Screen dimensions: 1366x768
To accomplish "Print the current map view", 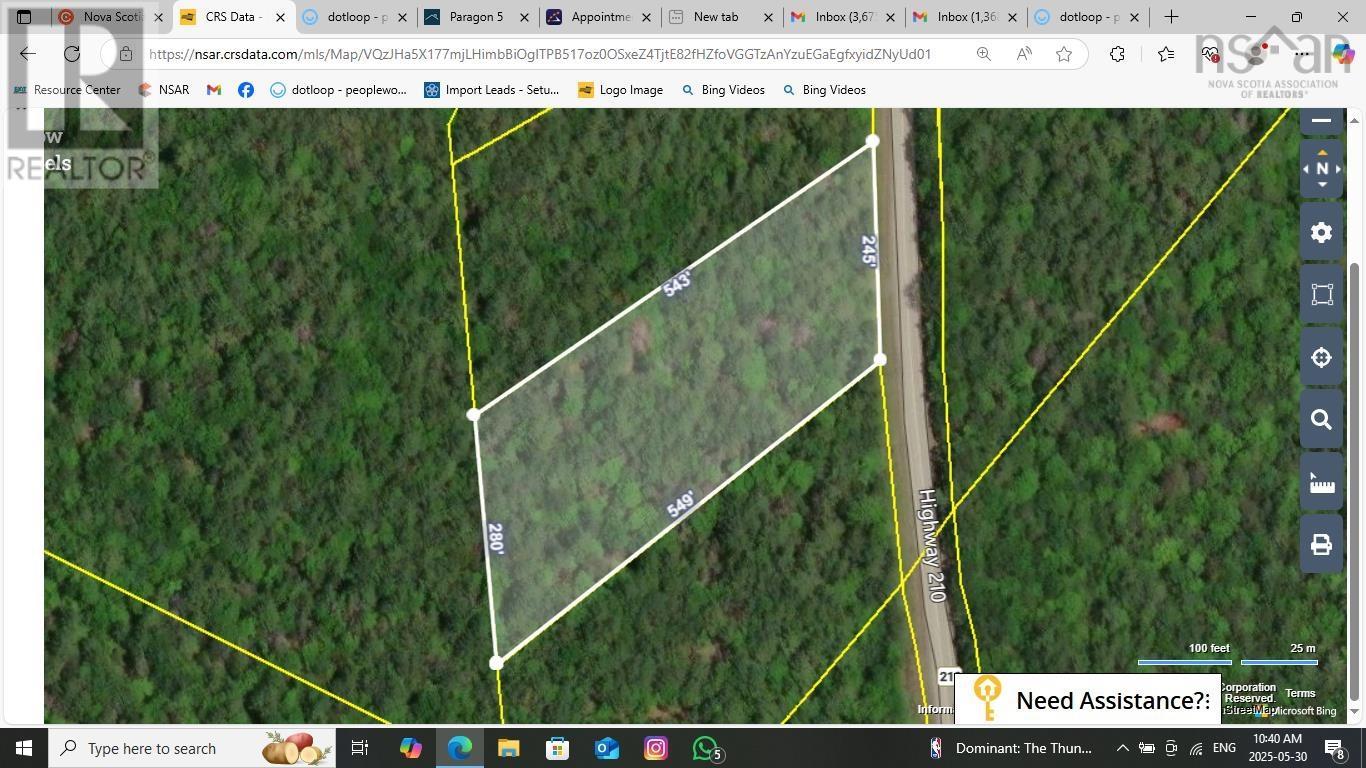I will (1320, 544).
